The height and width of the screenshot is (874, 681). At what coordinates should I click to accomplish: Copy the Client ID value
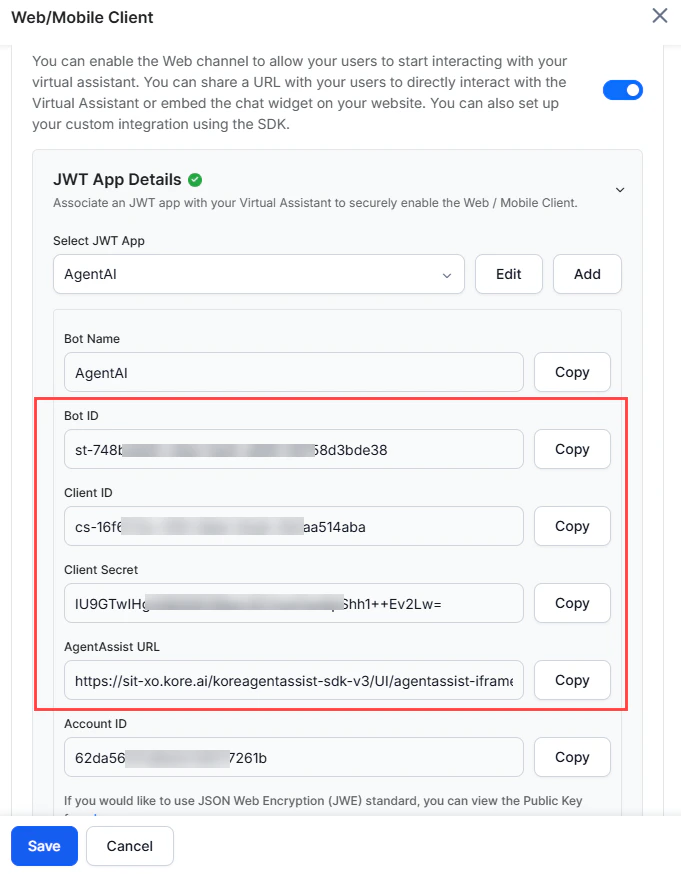(x=572, y=526)
